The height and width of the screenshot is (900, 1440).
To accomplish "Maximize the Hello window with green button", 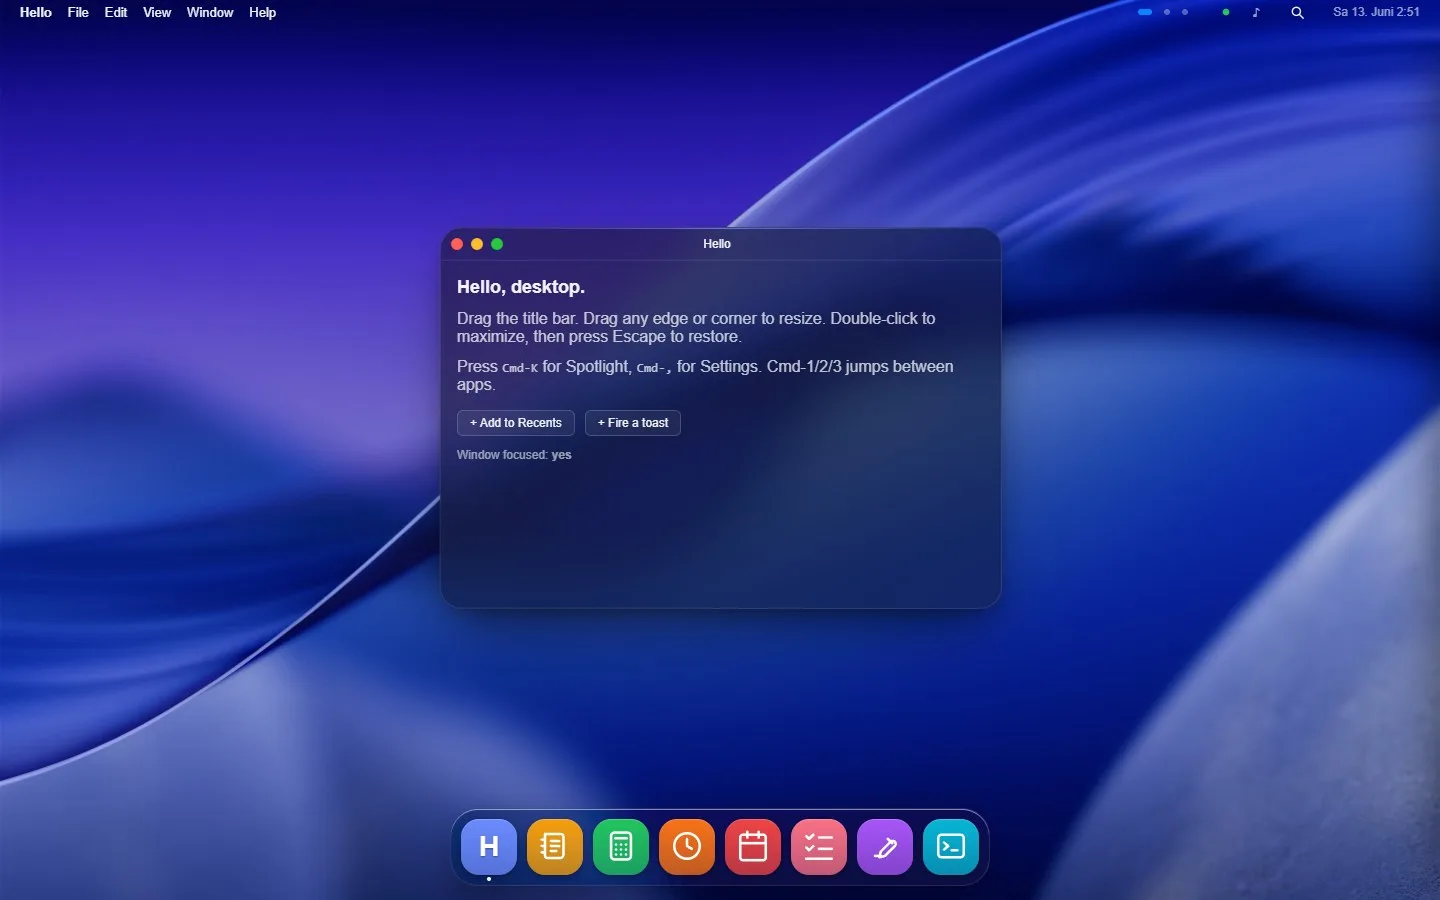I will click(497, 244).
